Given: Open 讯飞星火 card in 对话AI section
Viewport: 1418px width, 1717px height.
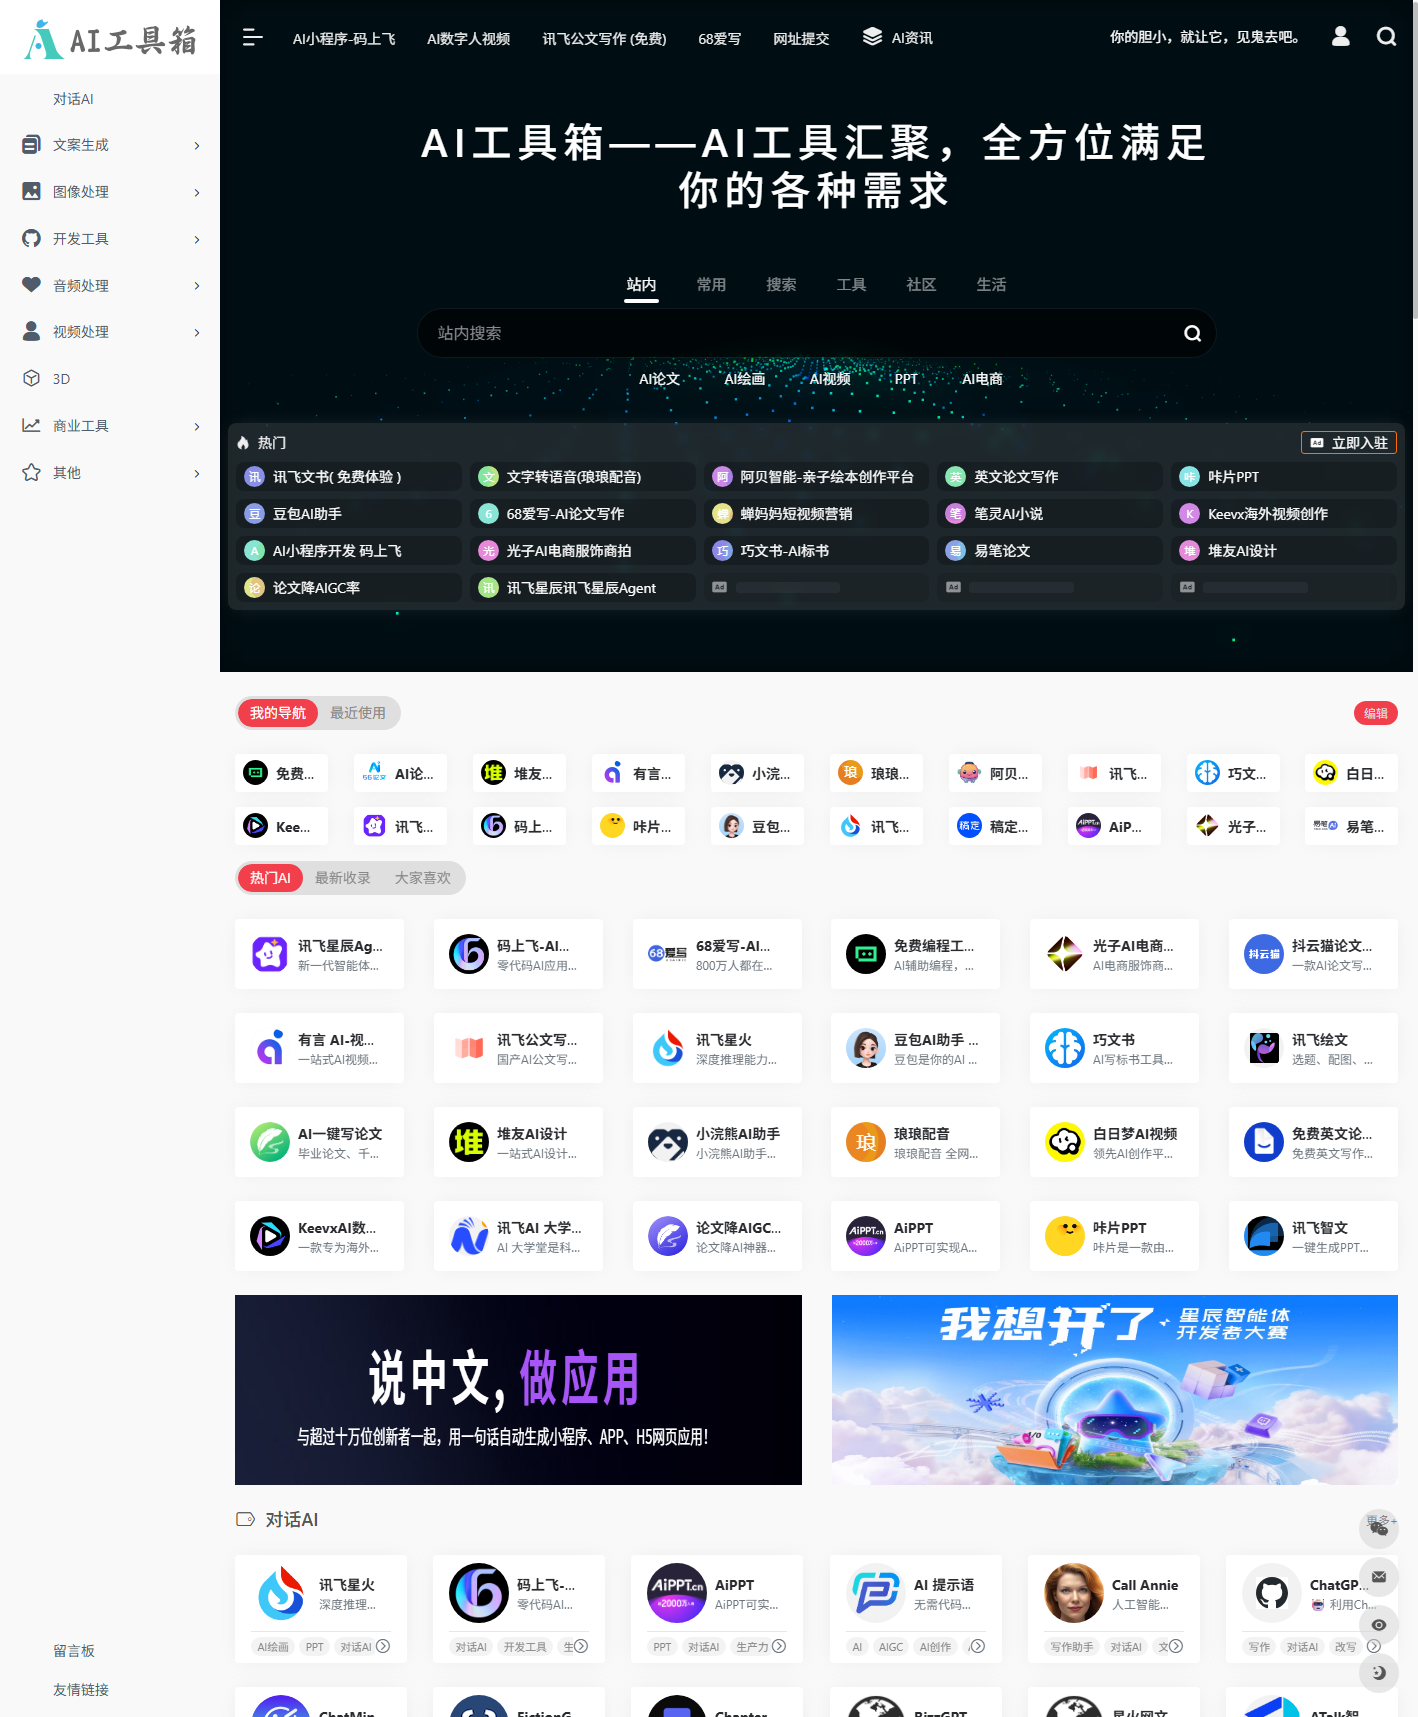Looking at the screenshot, I should pyautogui.click(x=321, y=1609).
